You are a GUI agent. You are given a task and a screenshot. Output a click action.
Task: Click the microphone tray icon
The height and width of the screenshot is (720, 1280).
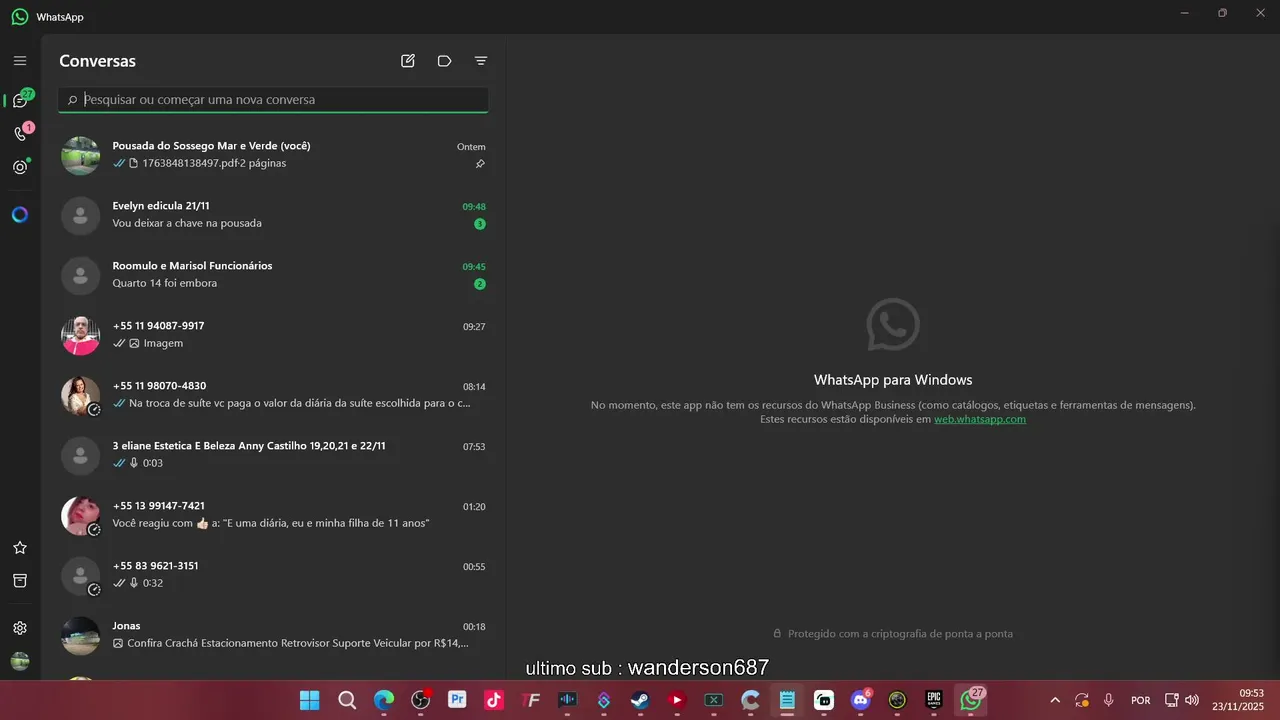click(1109, 700)
